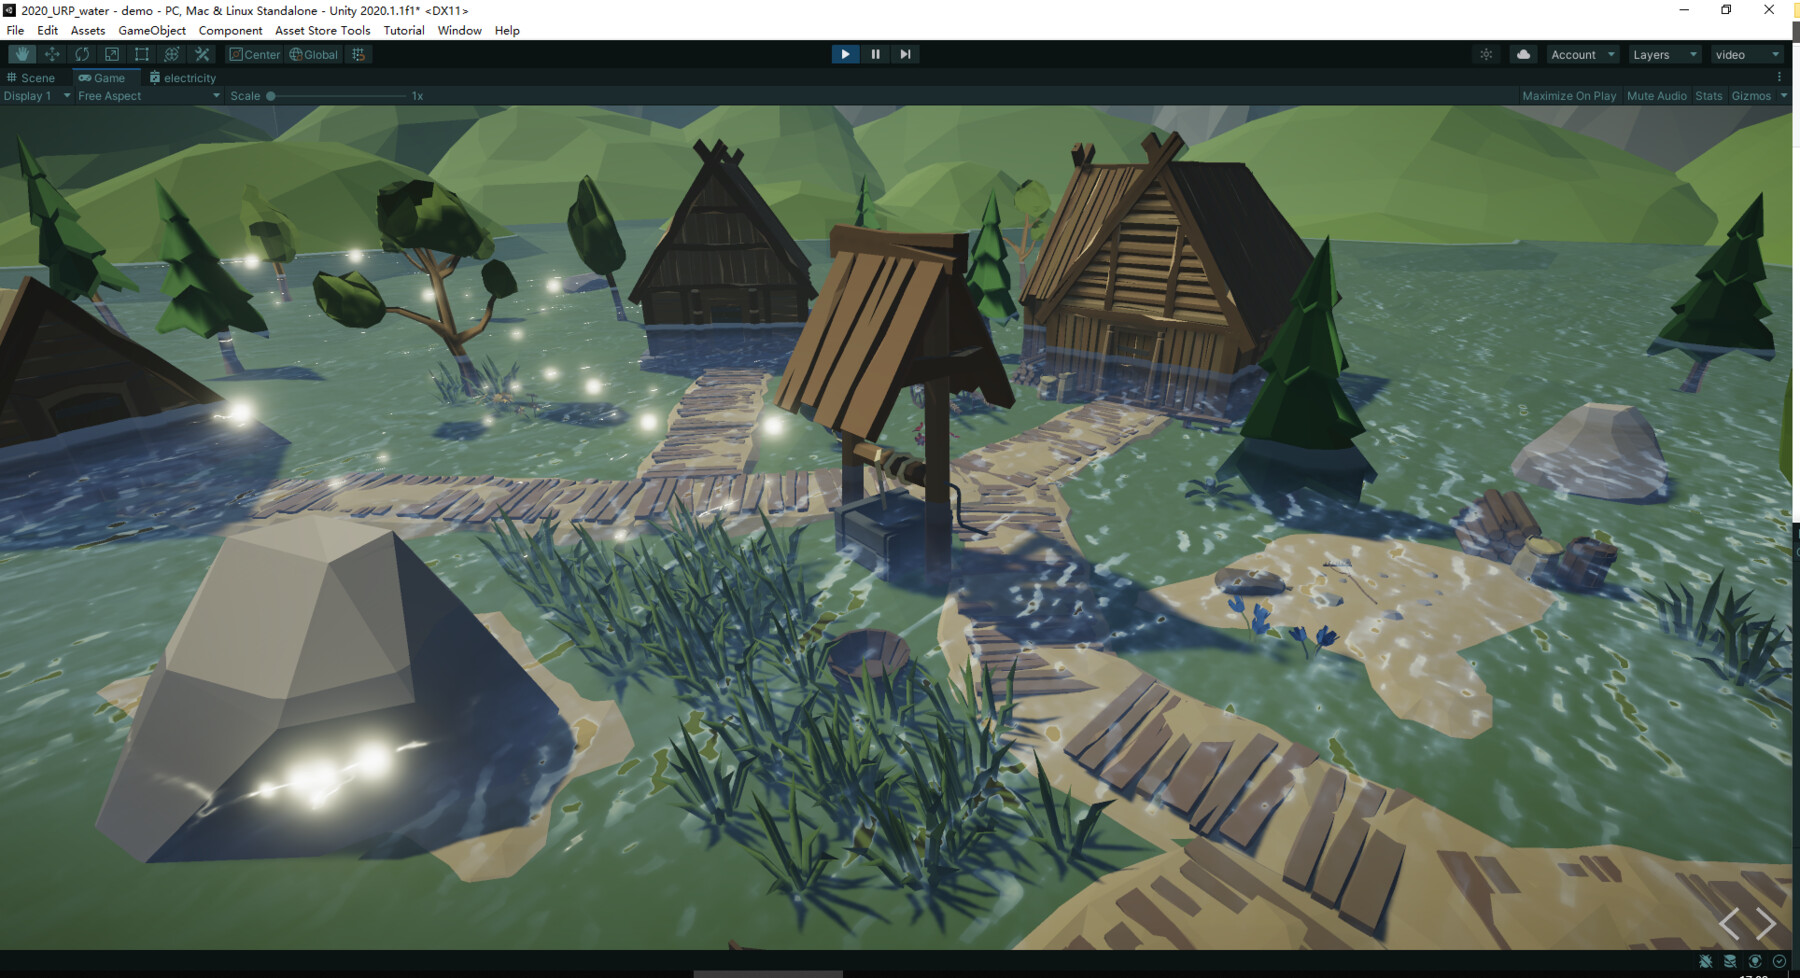Open the Custom Editor Tools icon
The width and height of the screenshot is (1800, 978).
(x=202, y=54)
